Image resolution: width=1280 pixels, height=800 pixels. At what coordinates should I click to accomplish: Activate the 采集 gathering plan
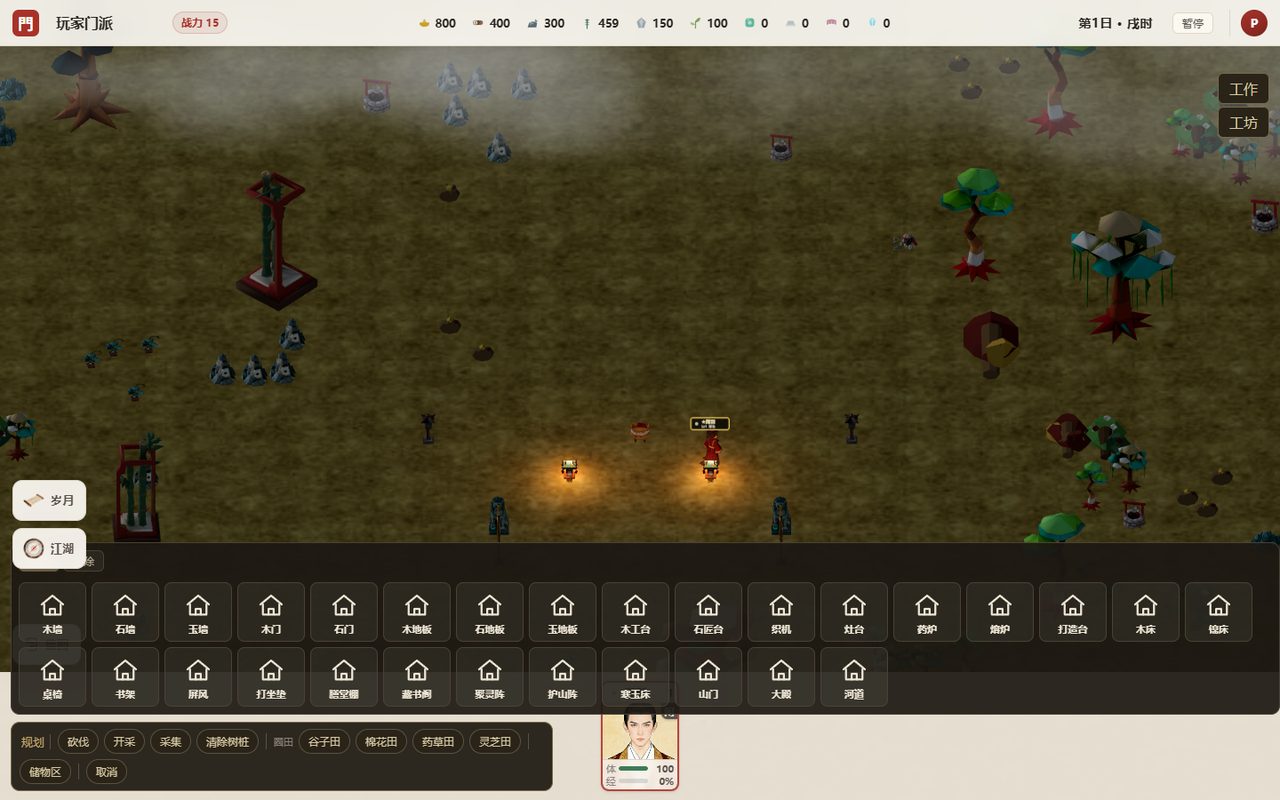(170, 742)
